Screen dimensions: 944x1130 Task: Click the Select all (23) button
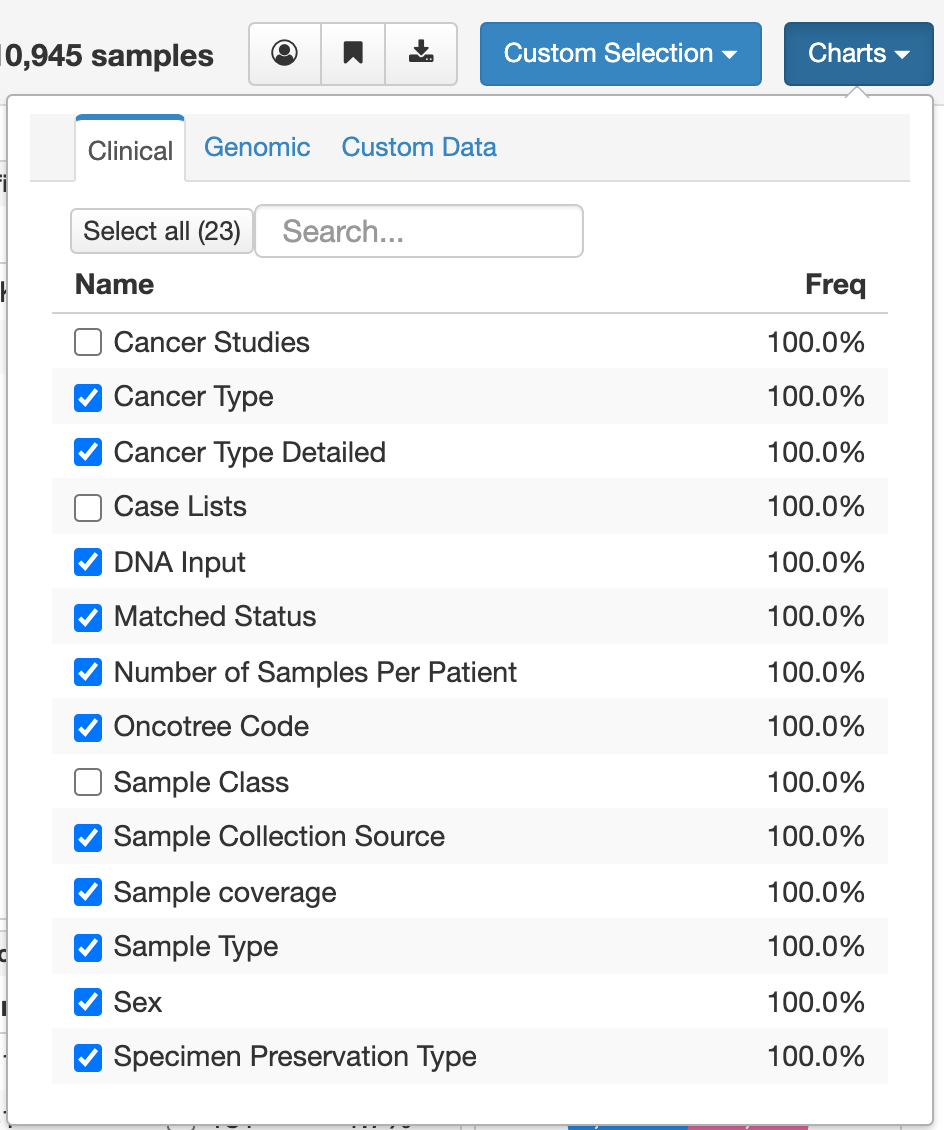161,231
